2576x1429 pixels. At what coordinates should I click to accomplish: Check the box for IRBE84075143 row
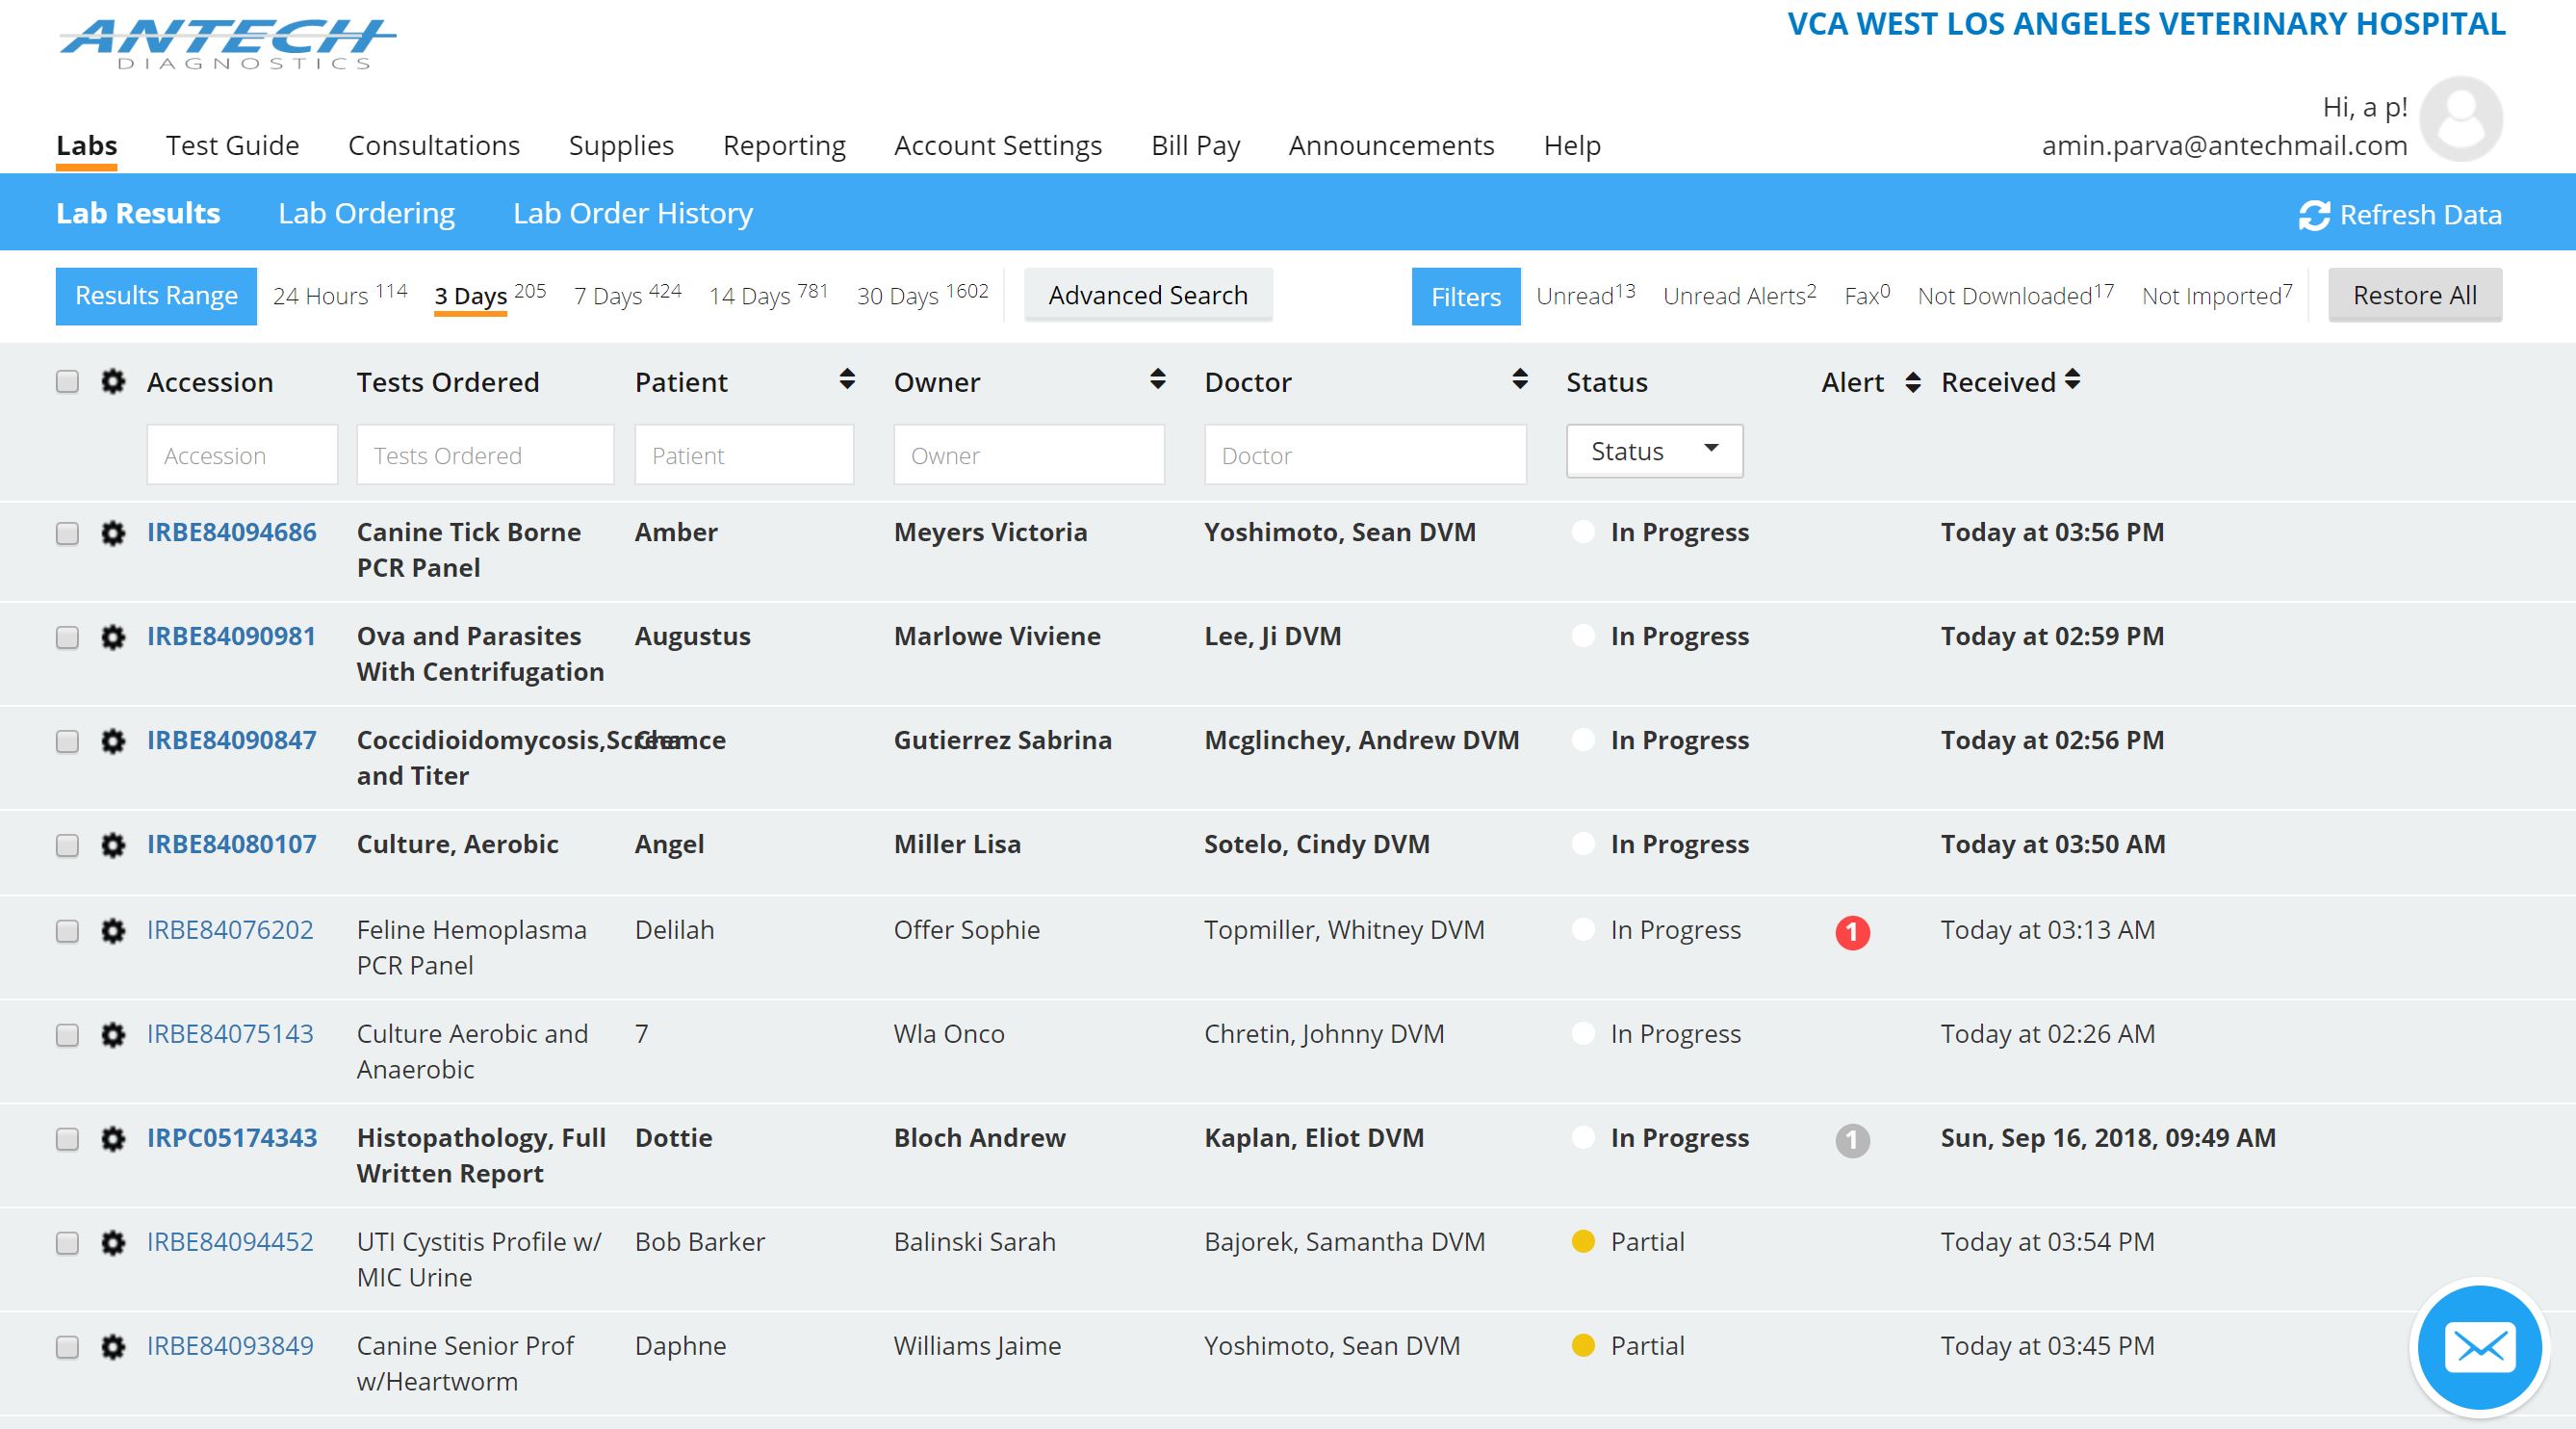pos(67,1036)
